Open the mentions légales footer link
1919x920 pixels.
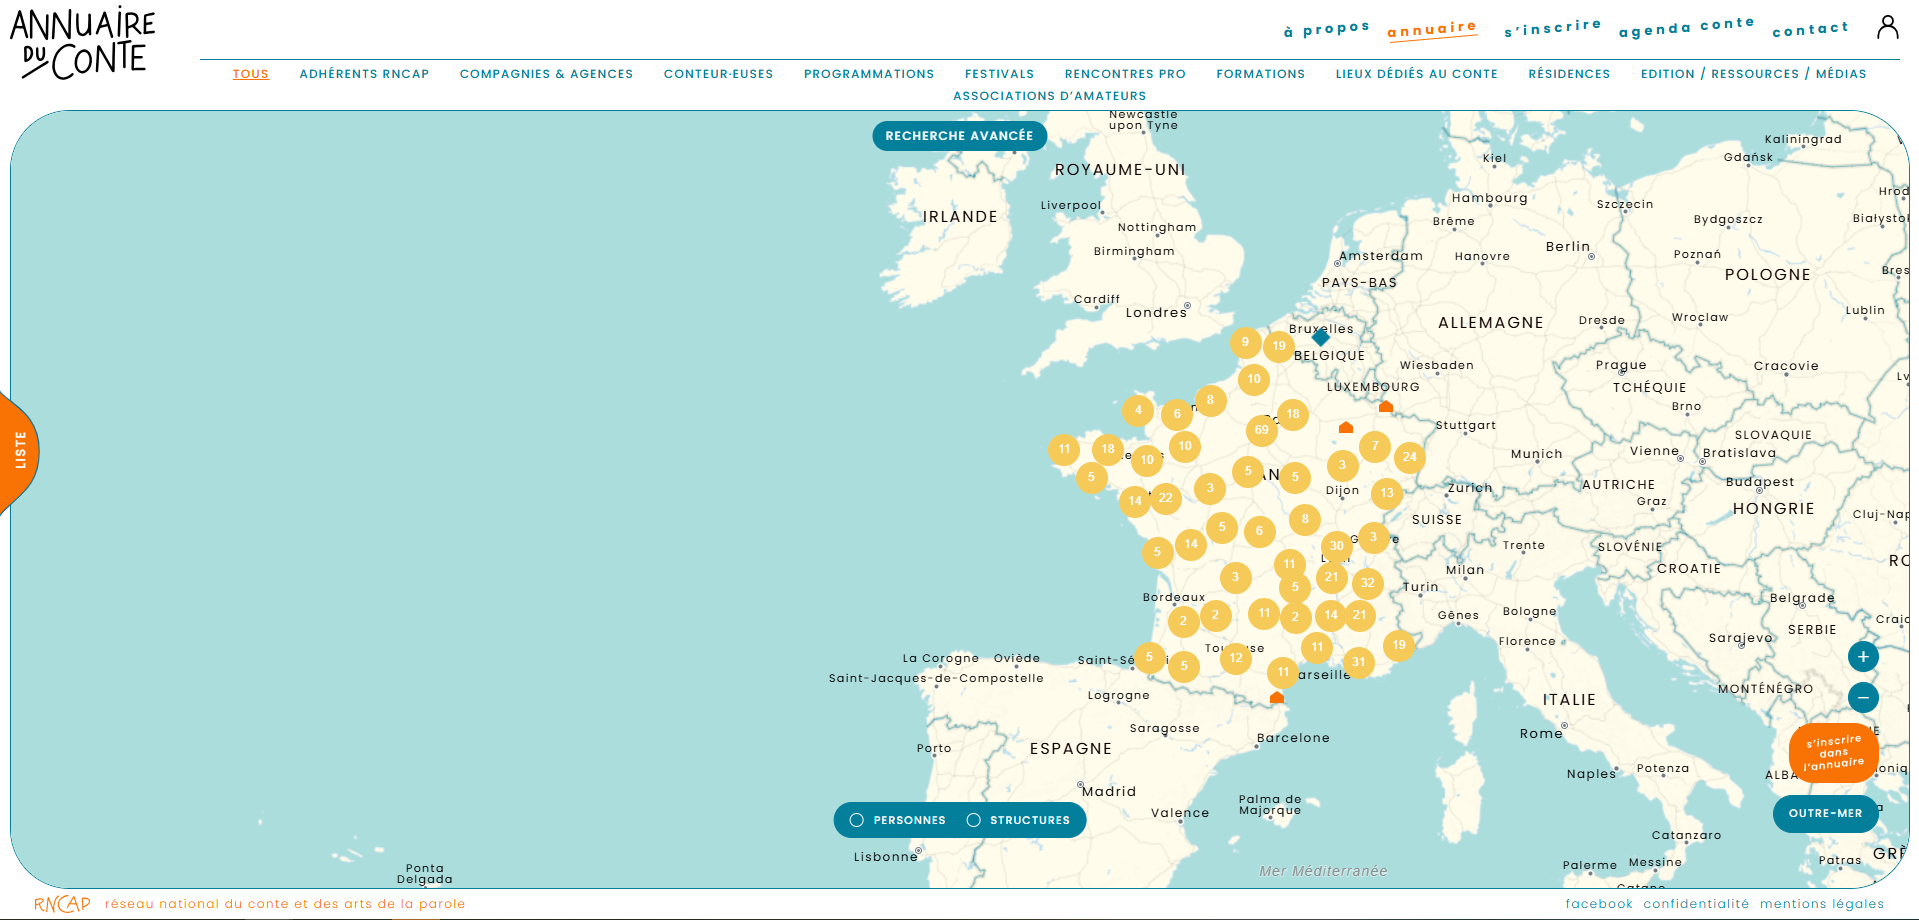(x=1822, y=904)
